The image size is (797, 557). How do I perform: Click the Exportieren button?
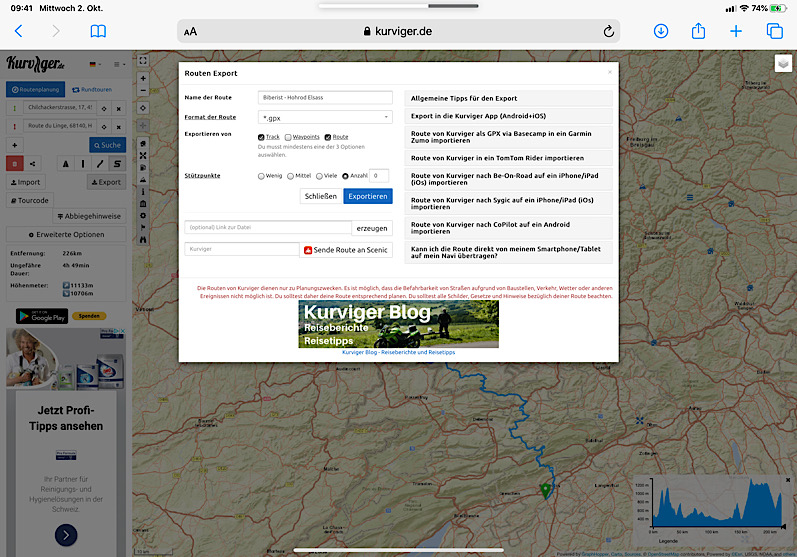tap(367, 196)
